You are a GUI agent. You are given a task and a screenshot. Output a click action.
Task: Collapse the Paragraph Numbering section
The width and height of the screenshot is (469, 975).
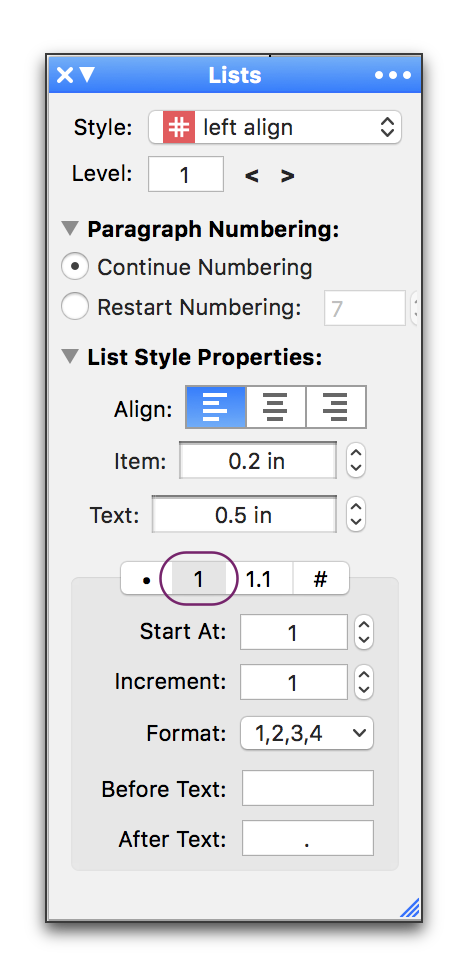tap(72, 229)
